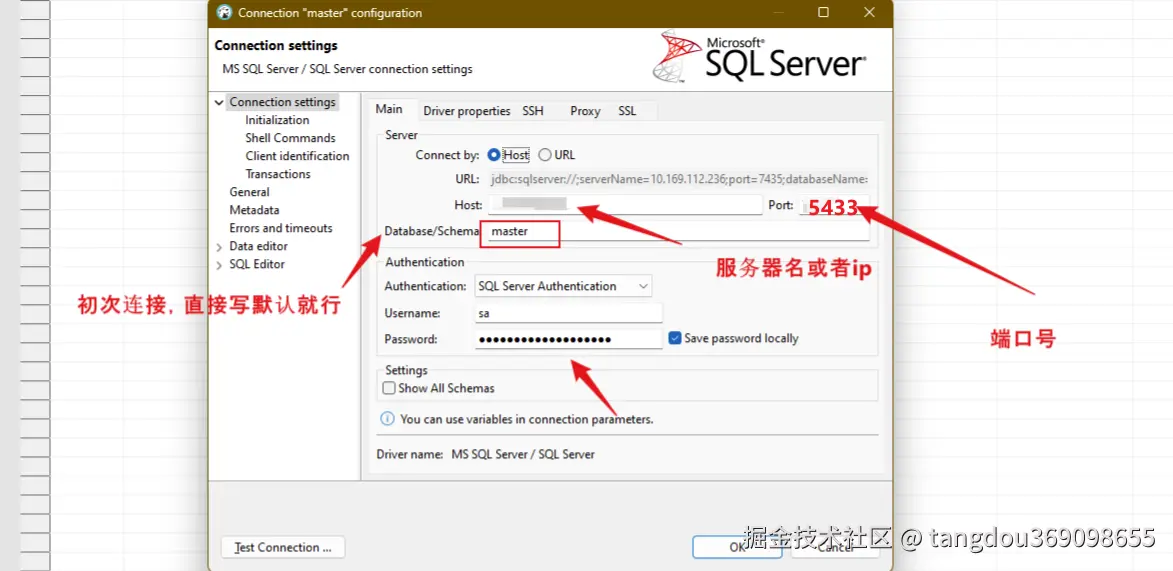Open the Proxy tab
The height and width of the screenshot is (571, 1173).
click(x=585, y=111)
